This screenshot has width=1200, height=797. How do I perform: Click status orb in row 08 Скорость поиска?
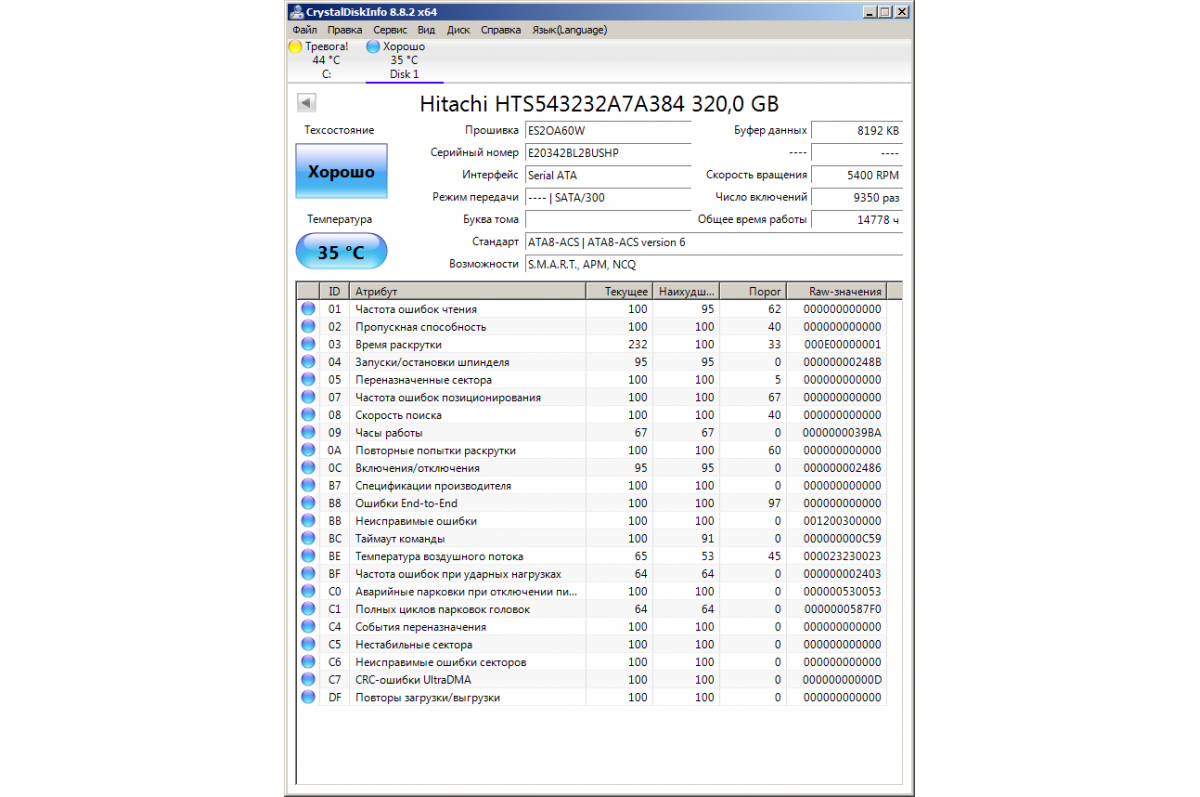[x=308, y=415]
